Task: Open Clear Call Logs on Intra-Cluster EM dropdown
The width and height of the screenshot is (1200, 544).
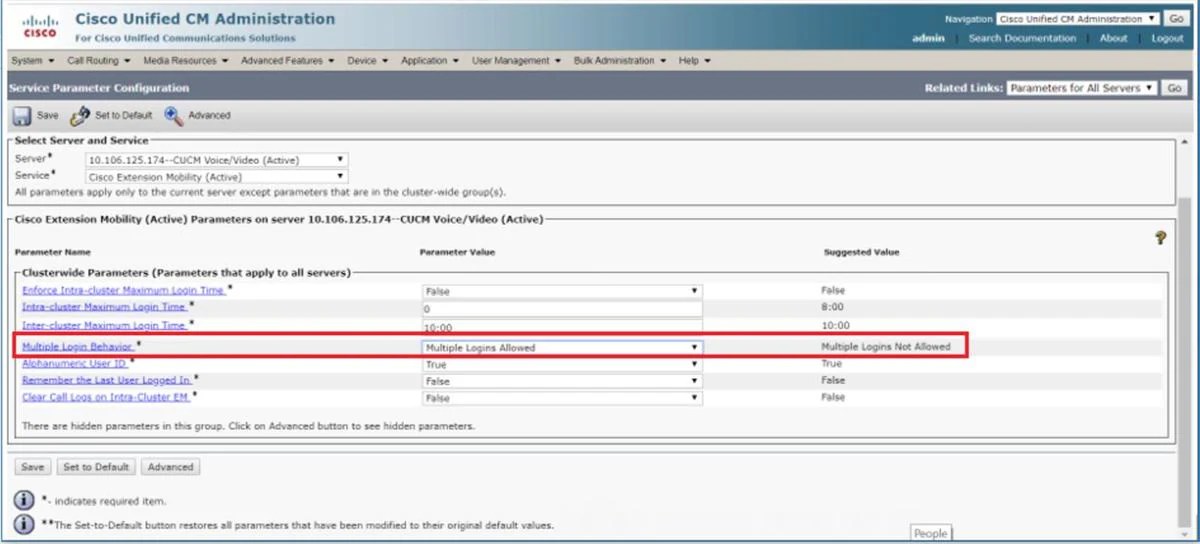Action: pyautogui.click(x=562, y=398)
